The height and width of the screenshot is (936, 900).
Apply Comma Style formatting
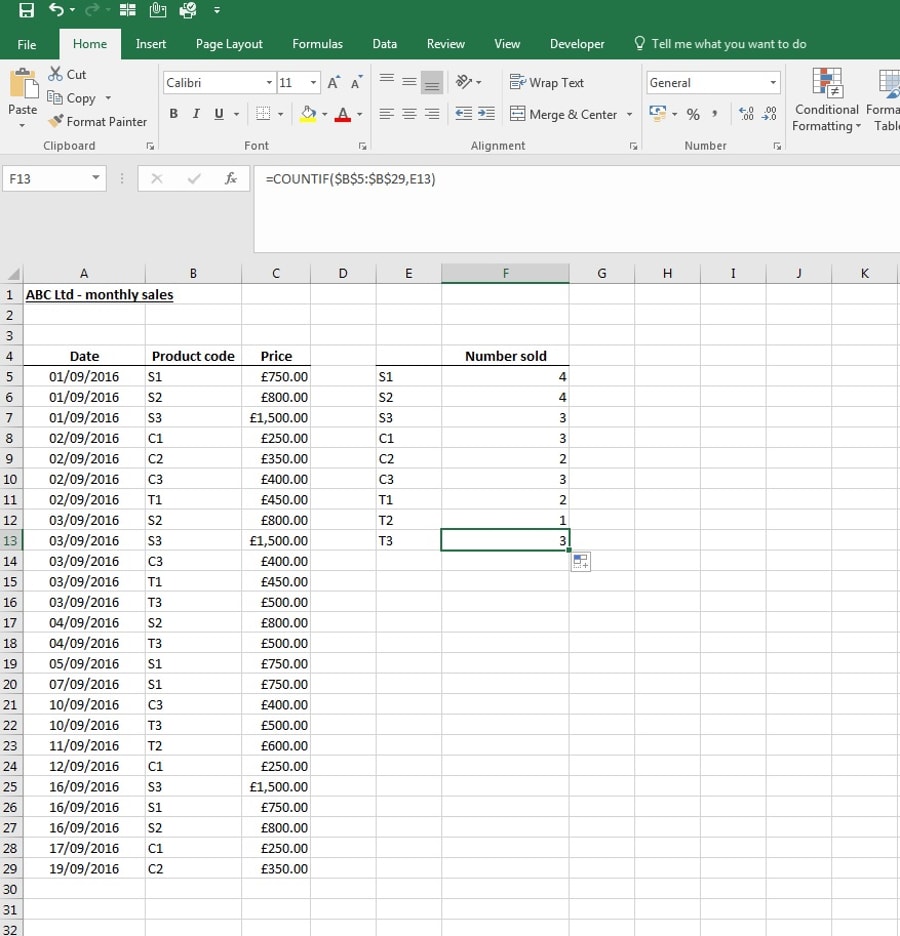click(x=714, y=113)
